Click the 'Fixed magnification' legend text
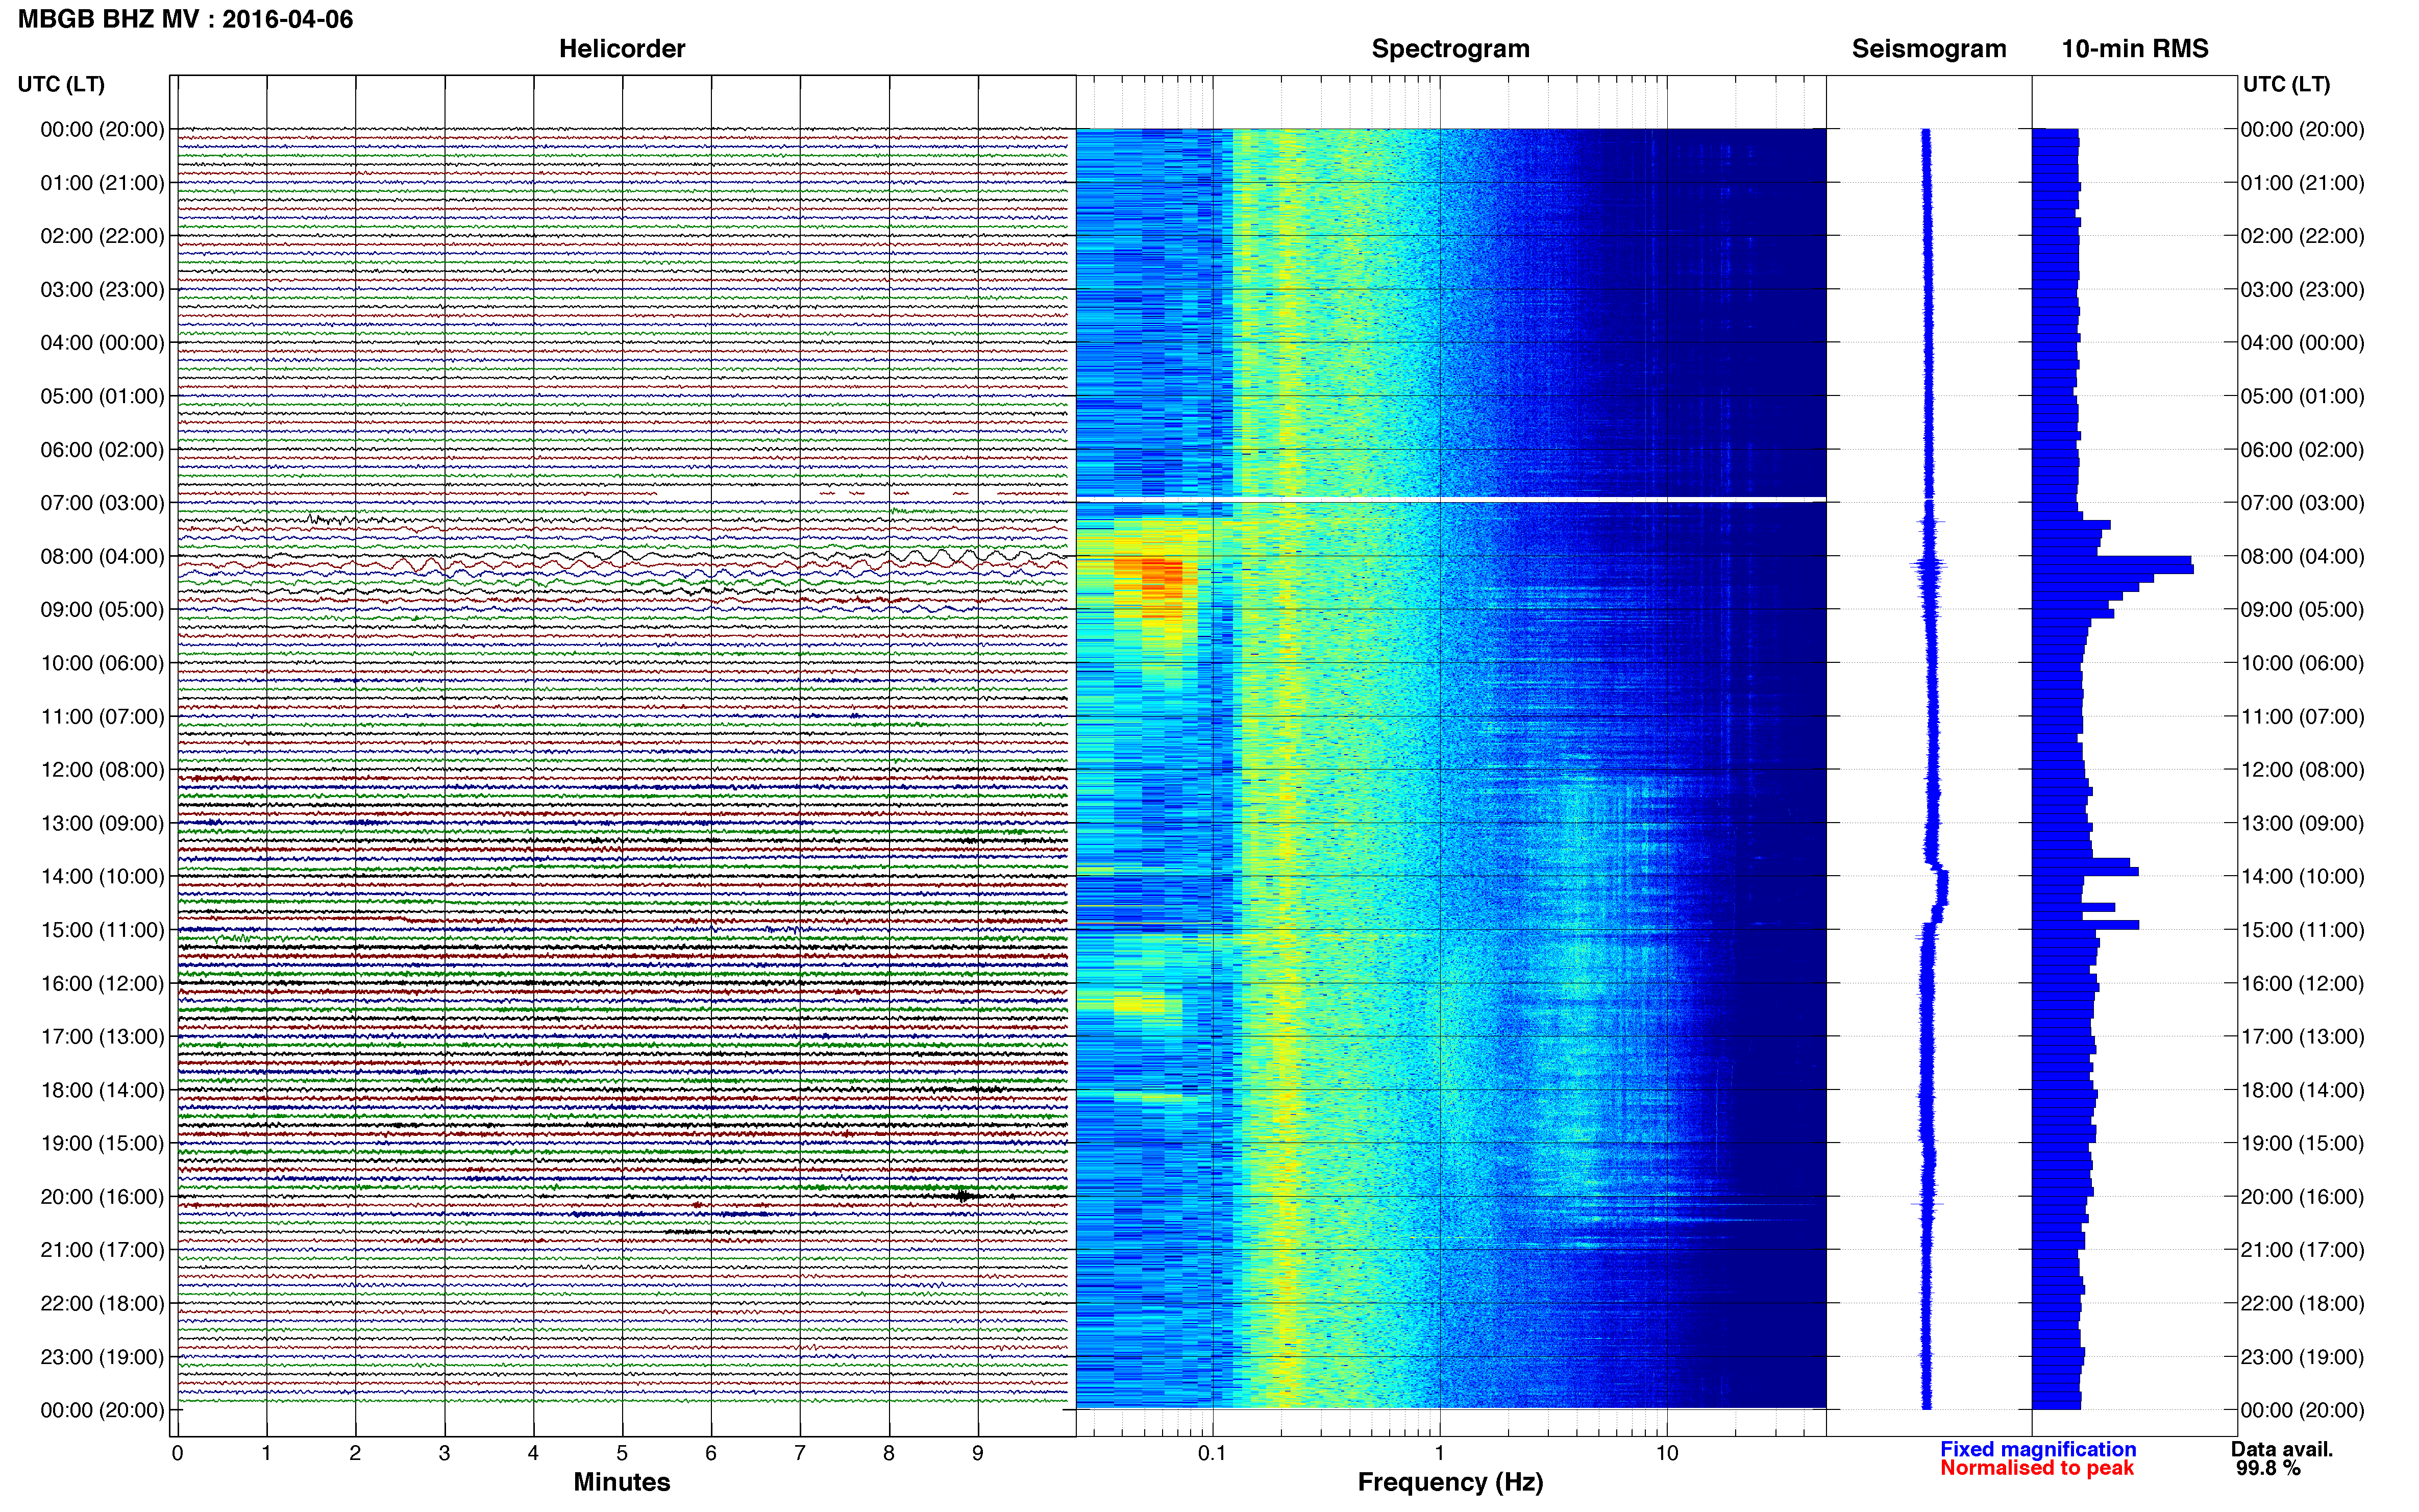The image size is (2419, 1512). click(x=2038, y=1449)
